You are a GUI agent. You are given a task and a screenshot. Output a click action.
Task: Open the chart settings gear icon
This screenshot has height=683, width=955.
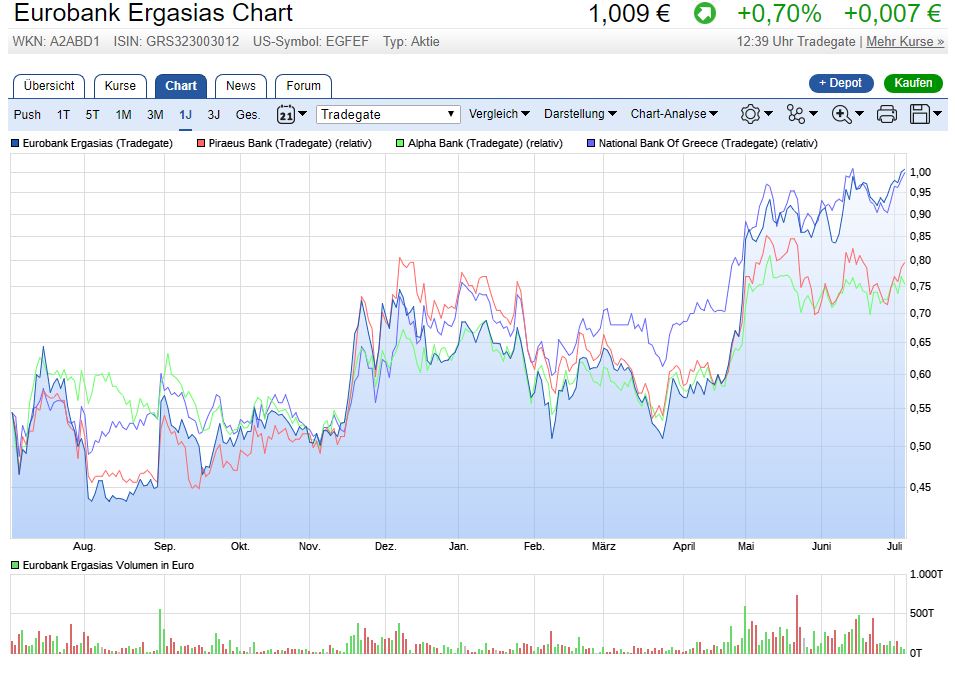coord(750,114)
